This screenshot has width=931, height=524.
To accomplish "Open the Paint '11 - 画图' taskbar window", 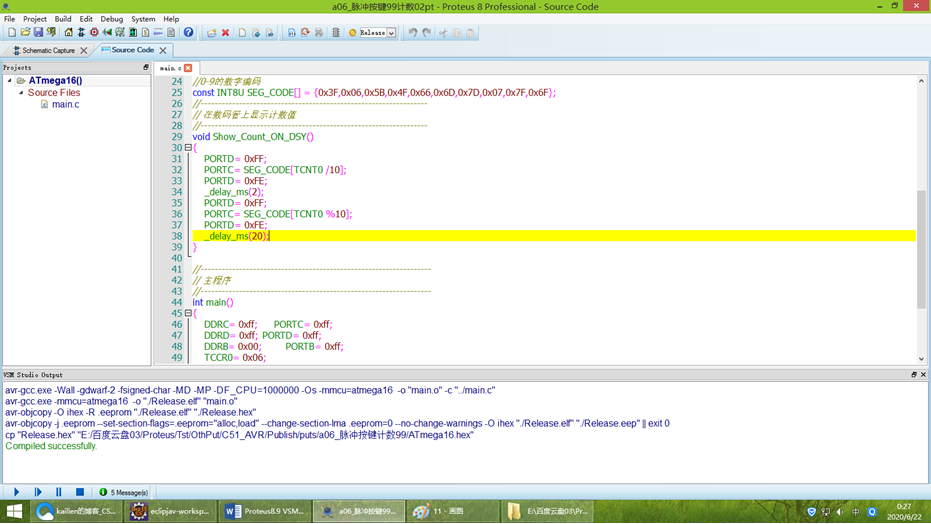I will pyautogui.click(x=452, y=511).
